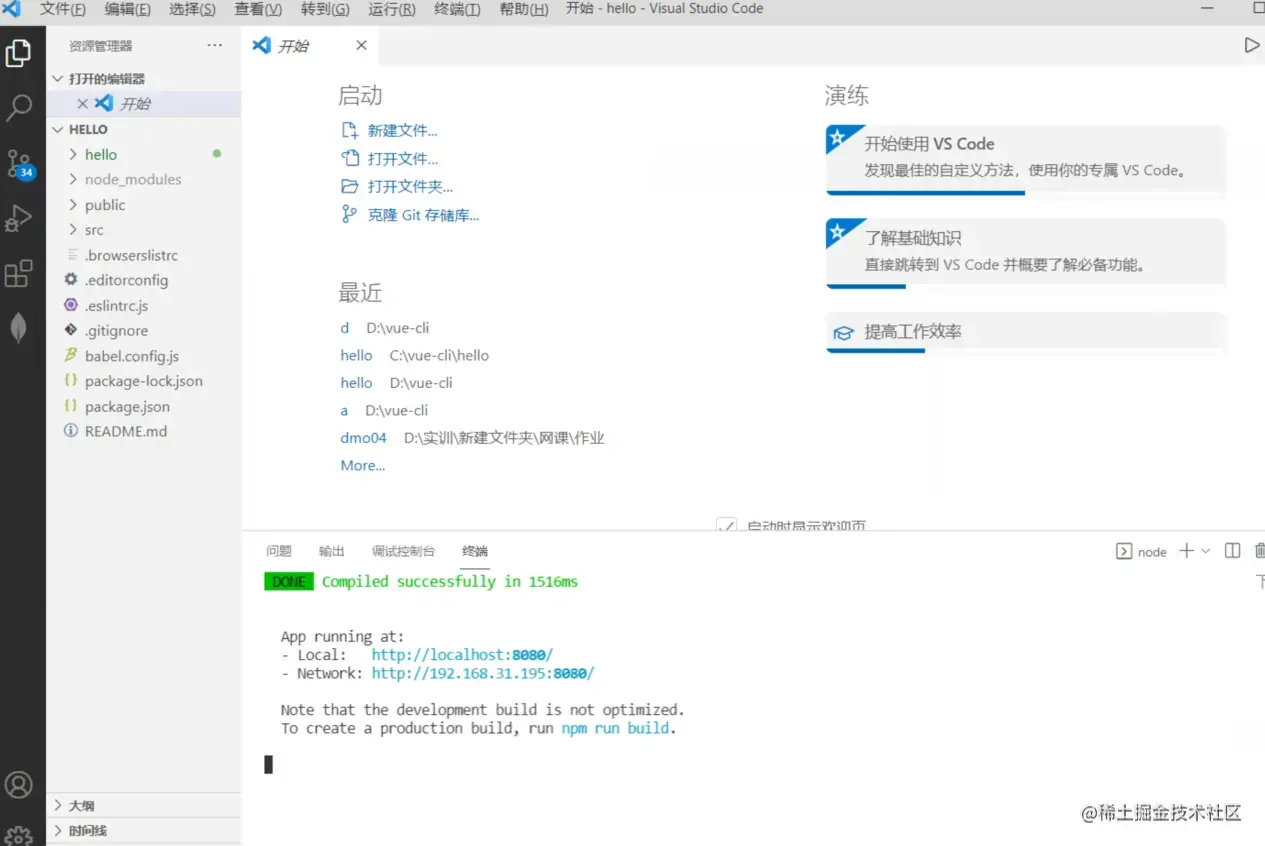Viewport: 1265px width, 846px height.
Task: Open the MongoDB leaf icon view
Action: (18, 328)
